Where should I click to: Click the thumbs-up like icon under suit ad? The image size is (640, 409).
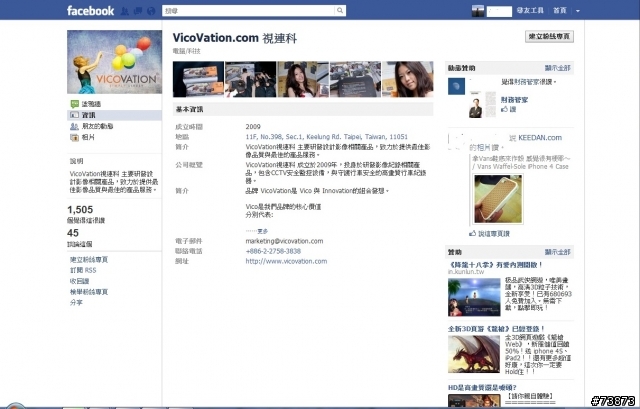[504, 109]
